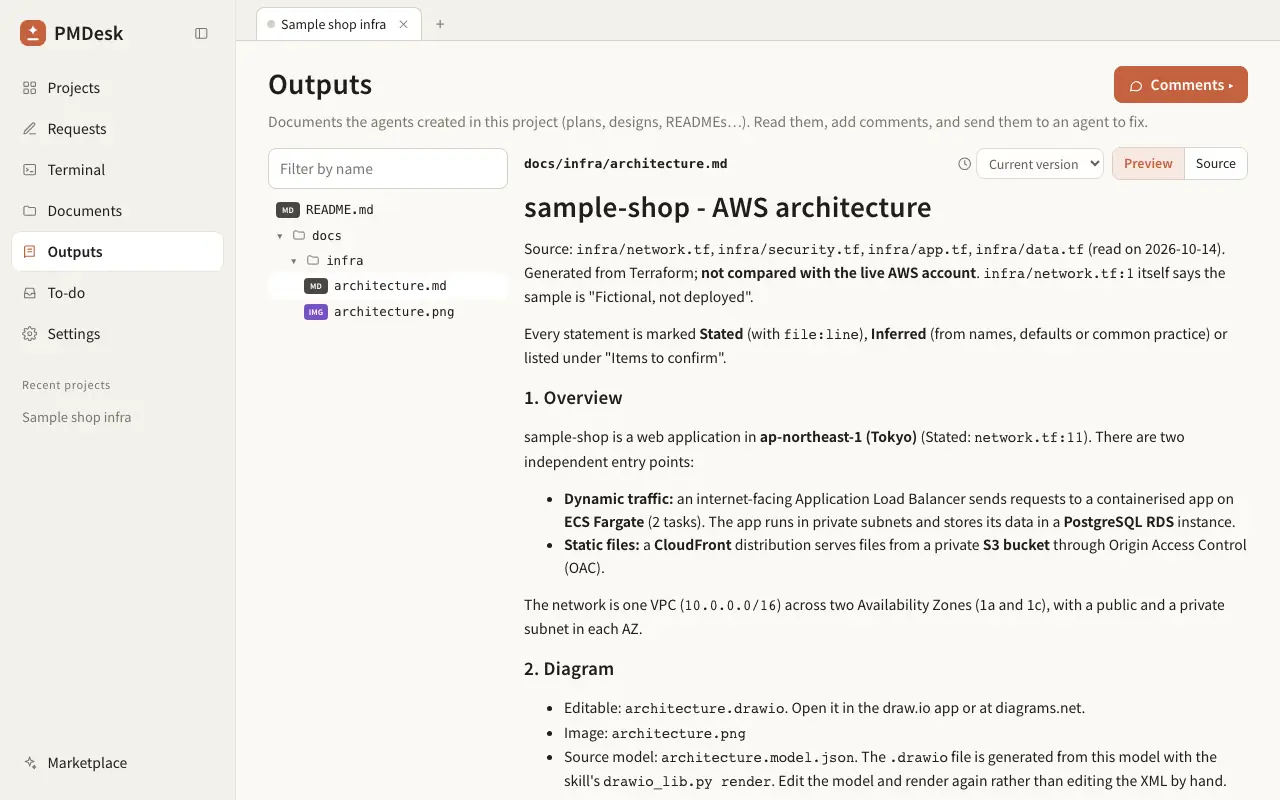
Task: Click the Outputs page heading
Action: 320,85
